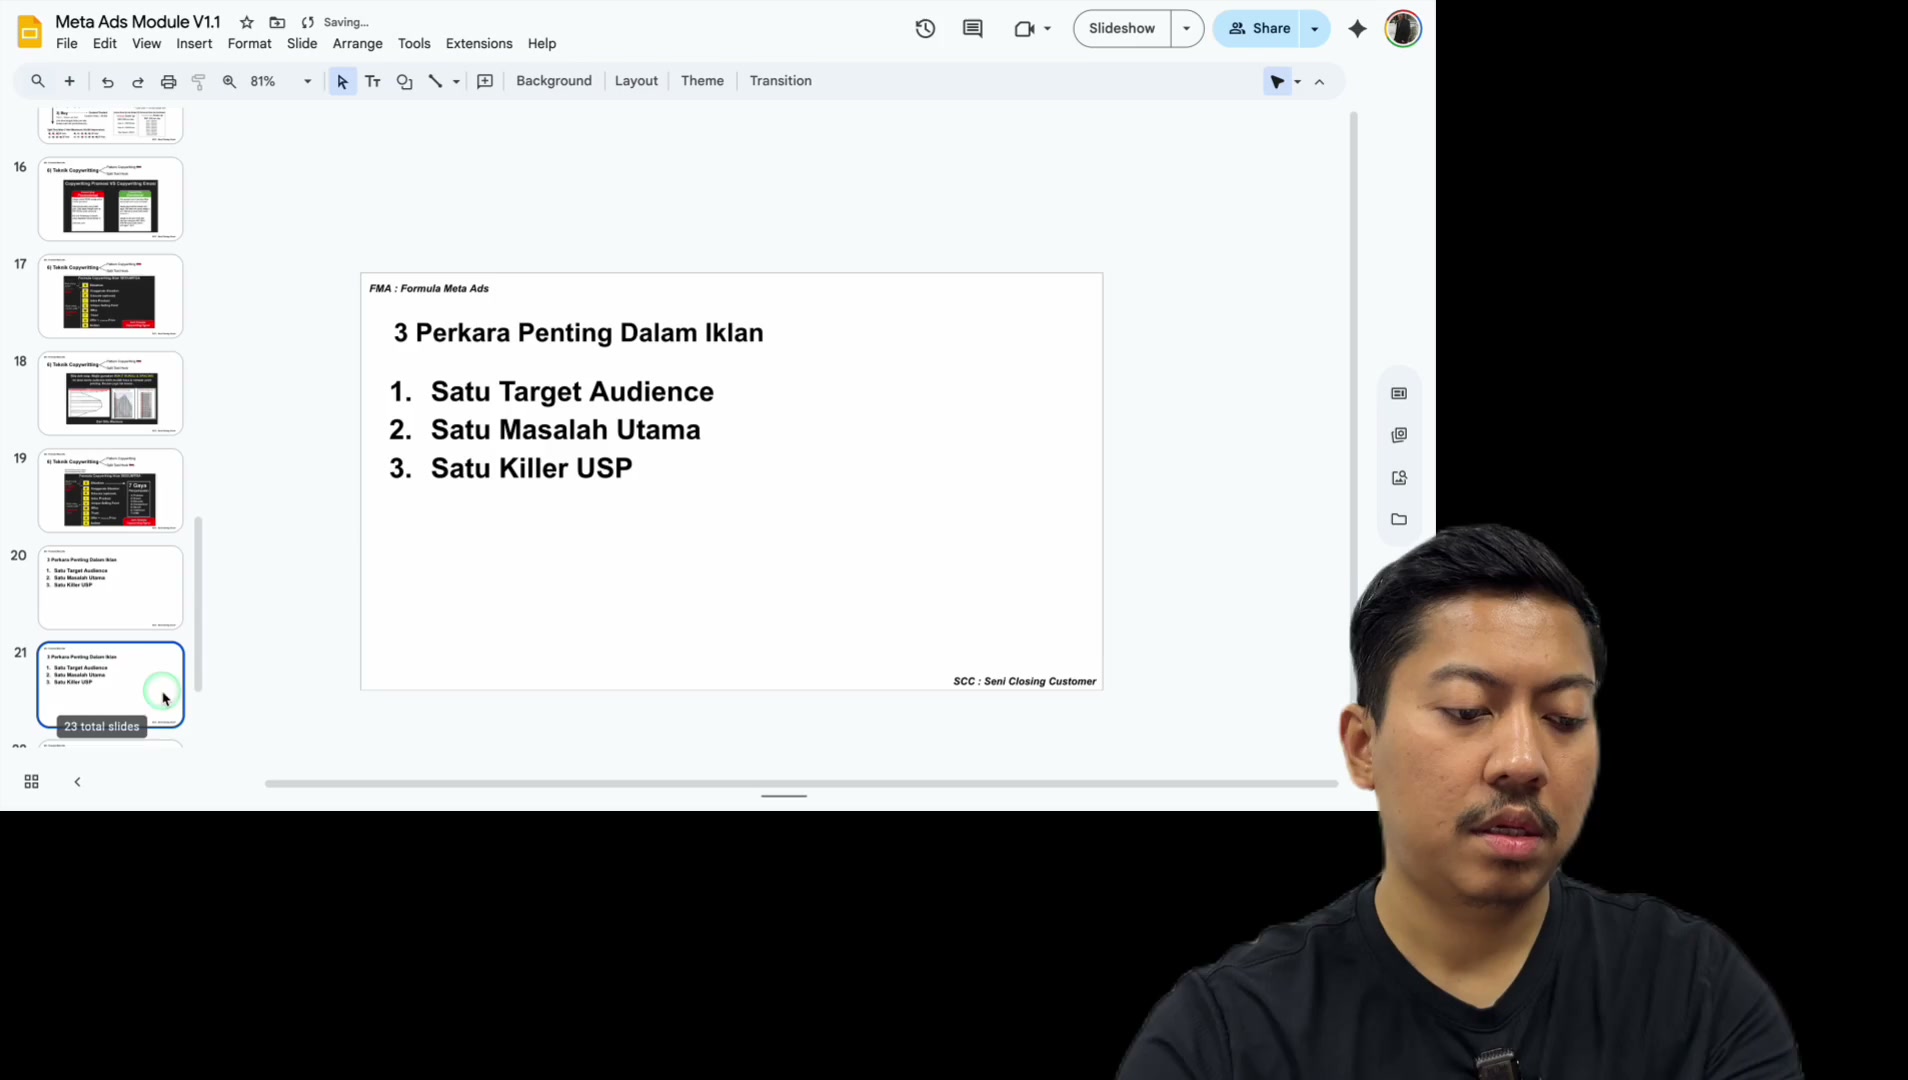Expand Share options dropdown arrow
The width and height of the screenshot is (1908, 1080).
[x=1315, y=29]
